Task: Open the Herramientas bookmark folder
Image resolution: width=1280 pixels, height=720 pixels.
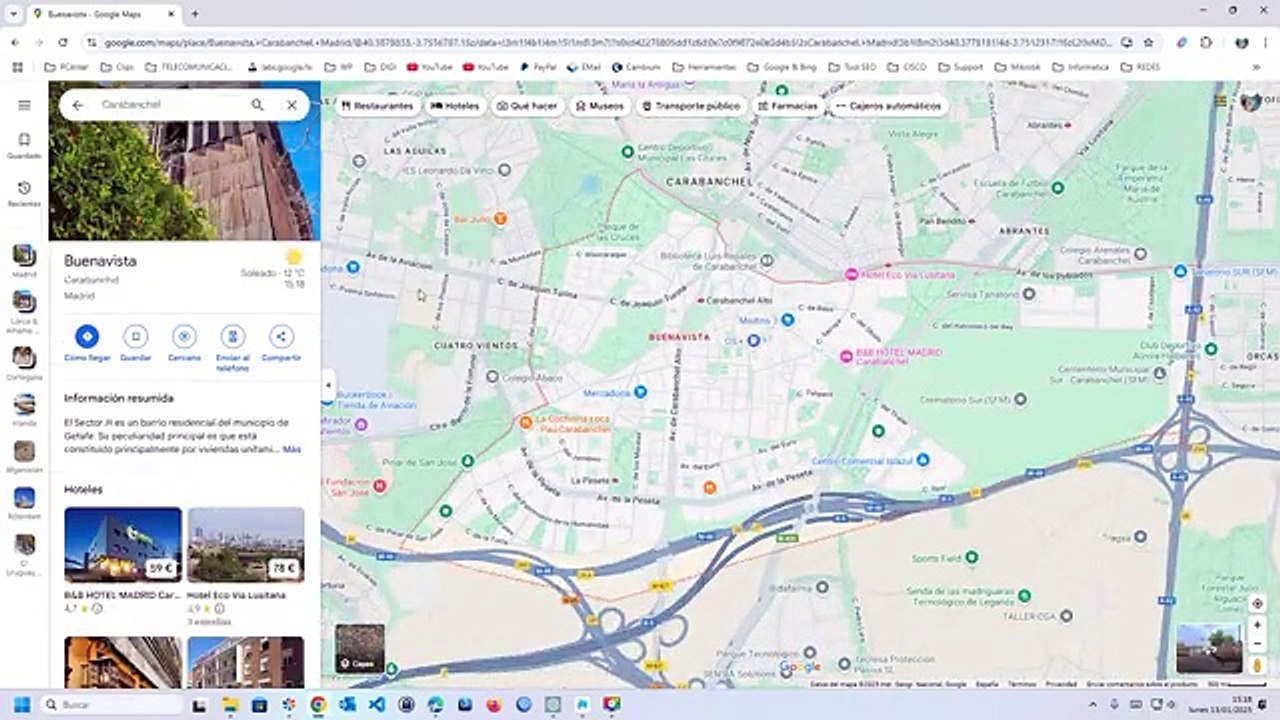Action: click(x=705, y=67)
